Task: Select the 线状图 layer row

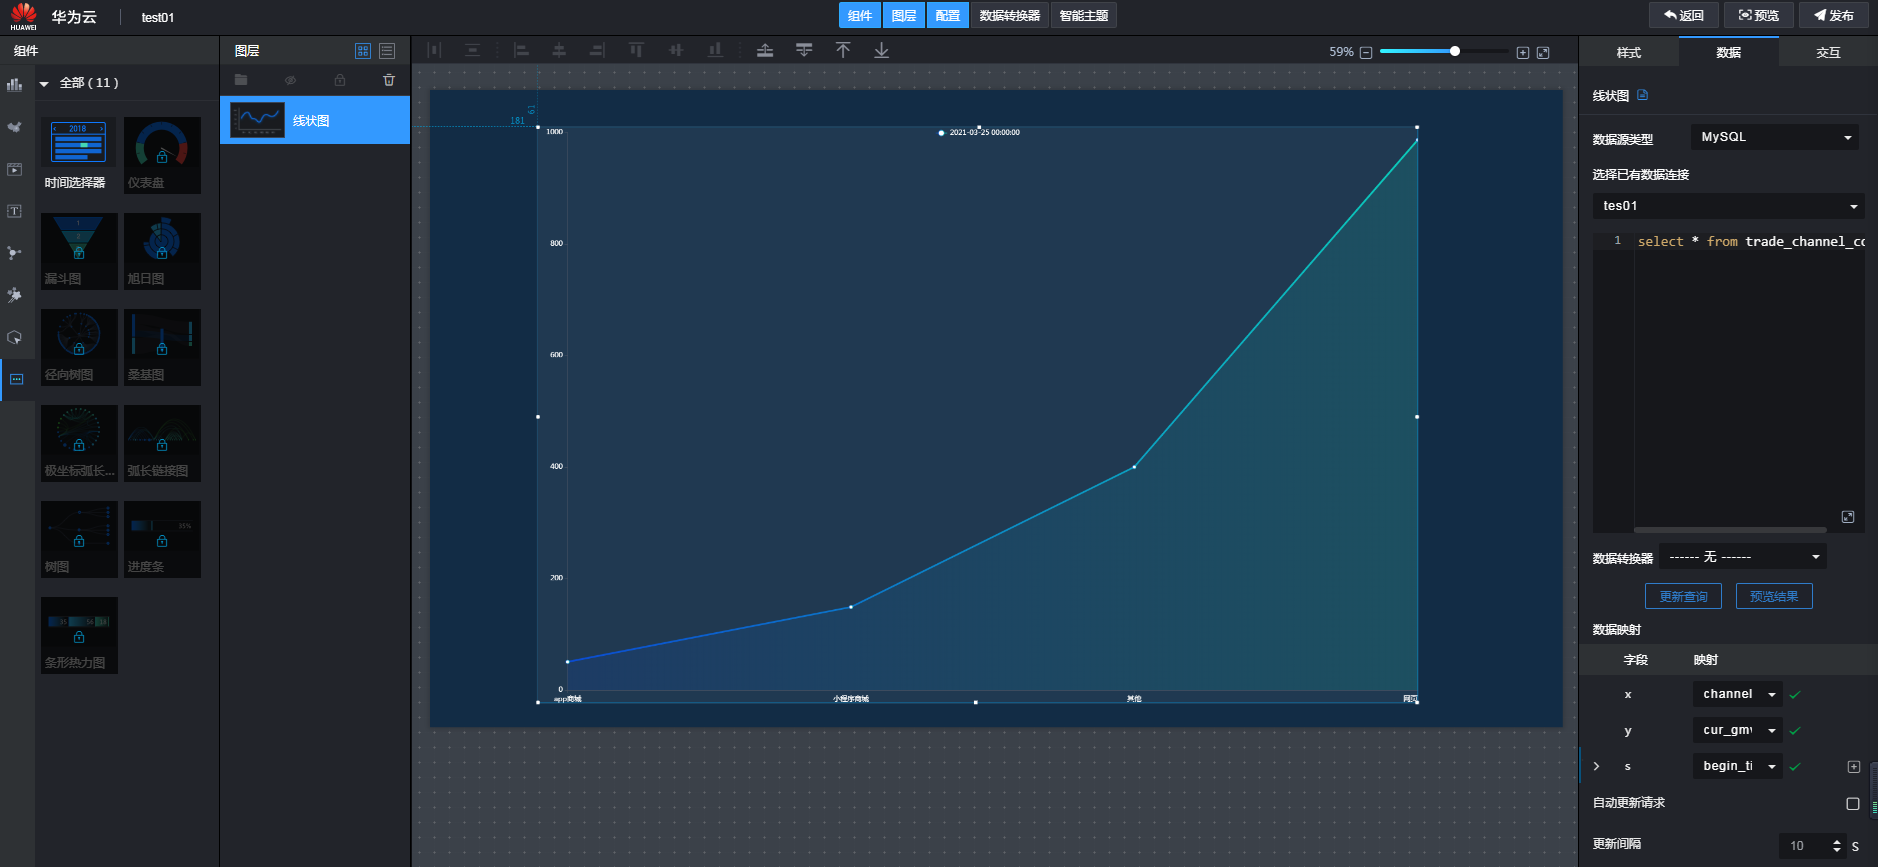Action: (315, 120)
